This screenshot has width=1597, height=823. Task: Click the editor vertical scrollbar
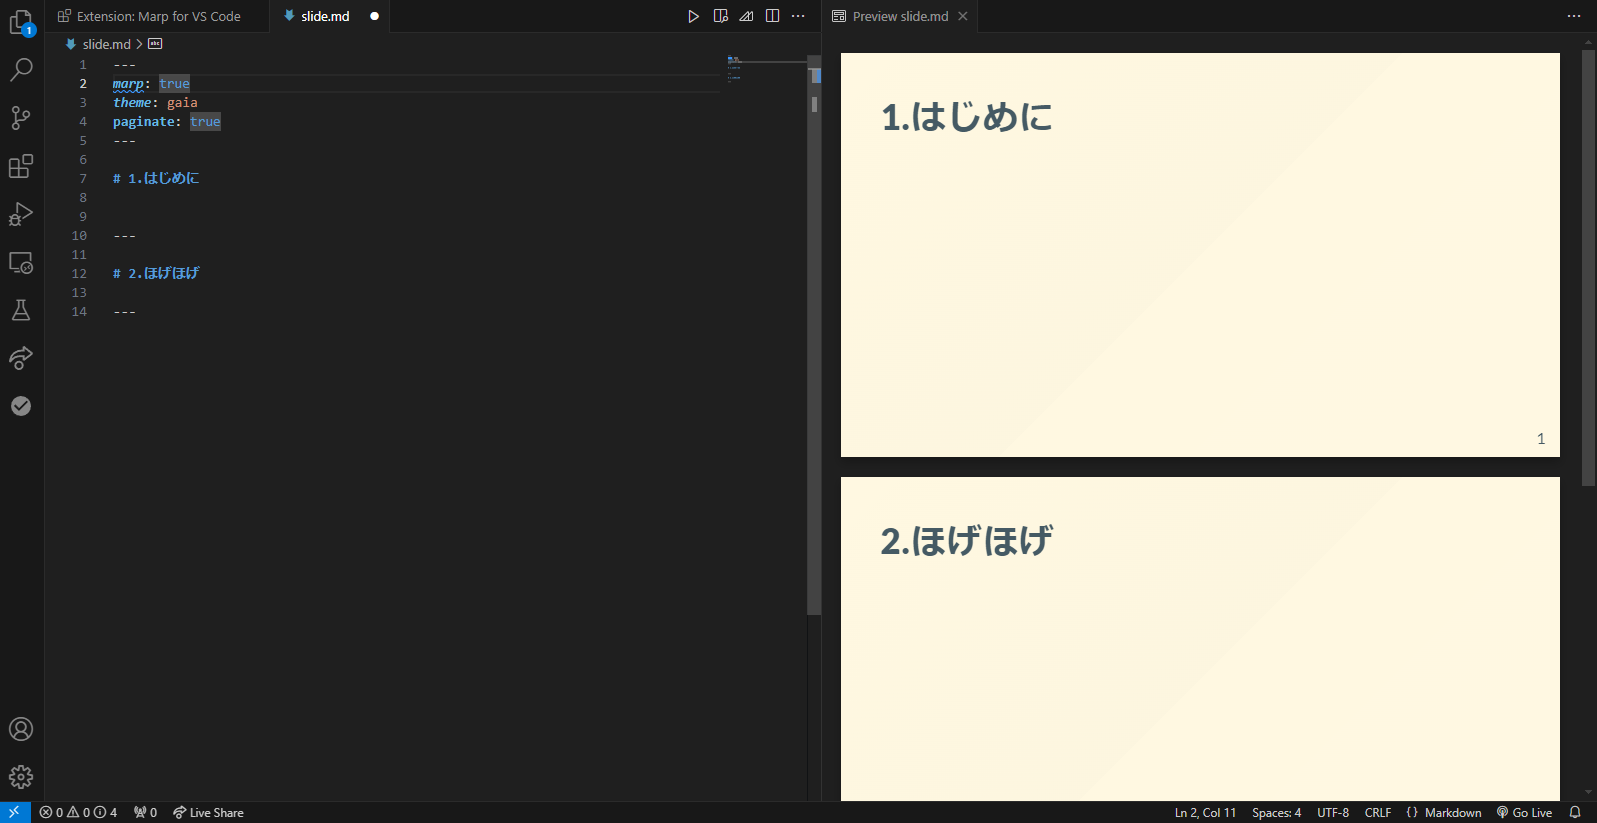pos(814,335)
